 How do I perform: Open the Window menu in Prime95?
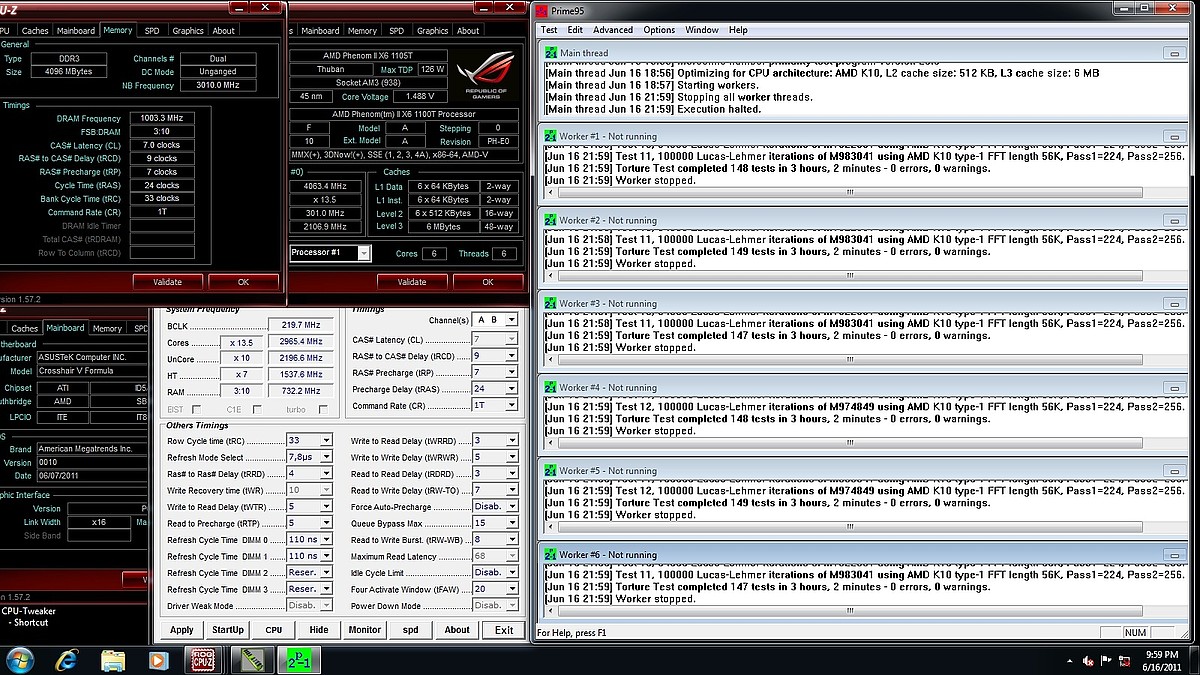click(x=702, y=30)
